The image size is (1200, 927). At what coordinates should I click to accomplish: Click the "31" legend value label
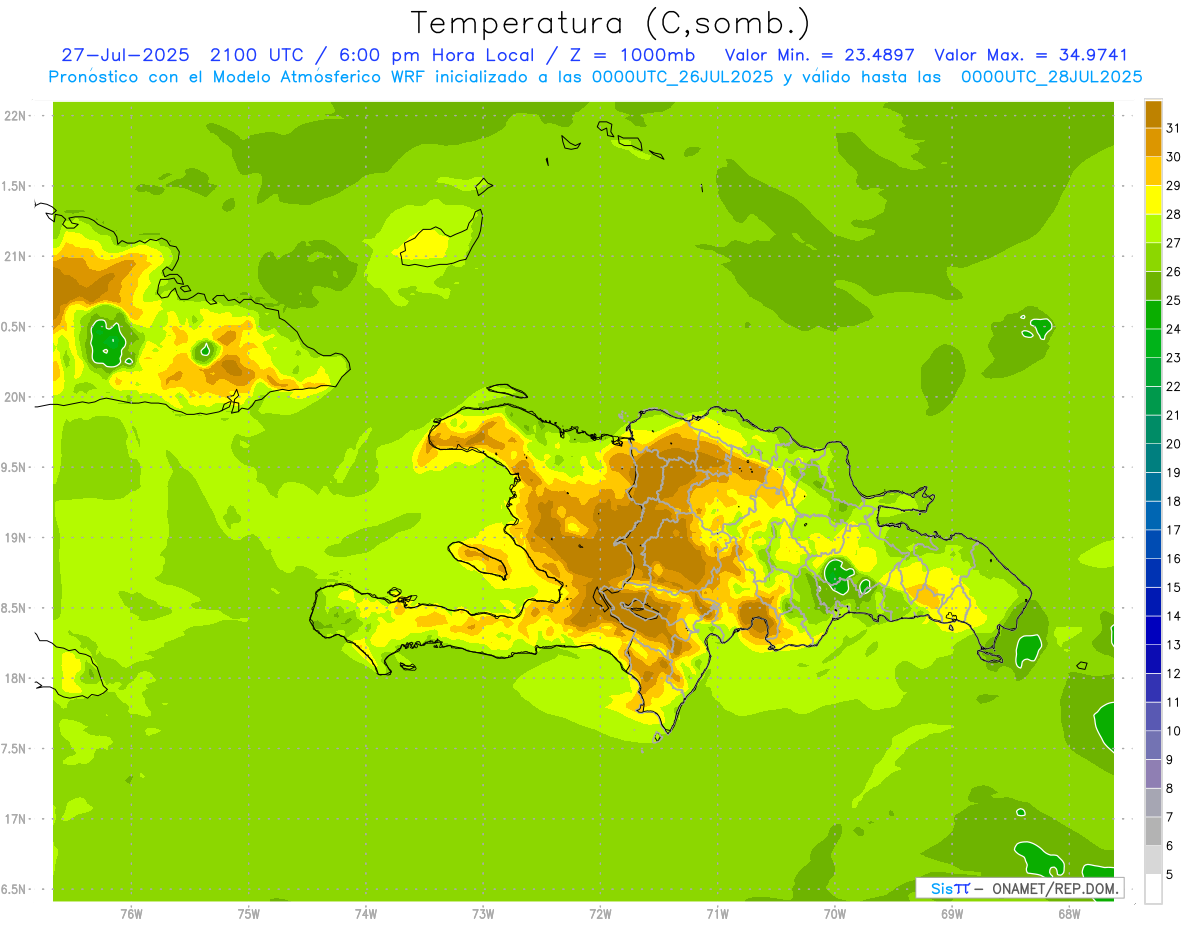1174,129
